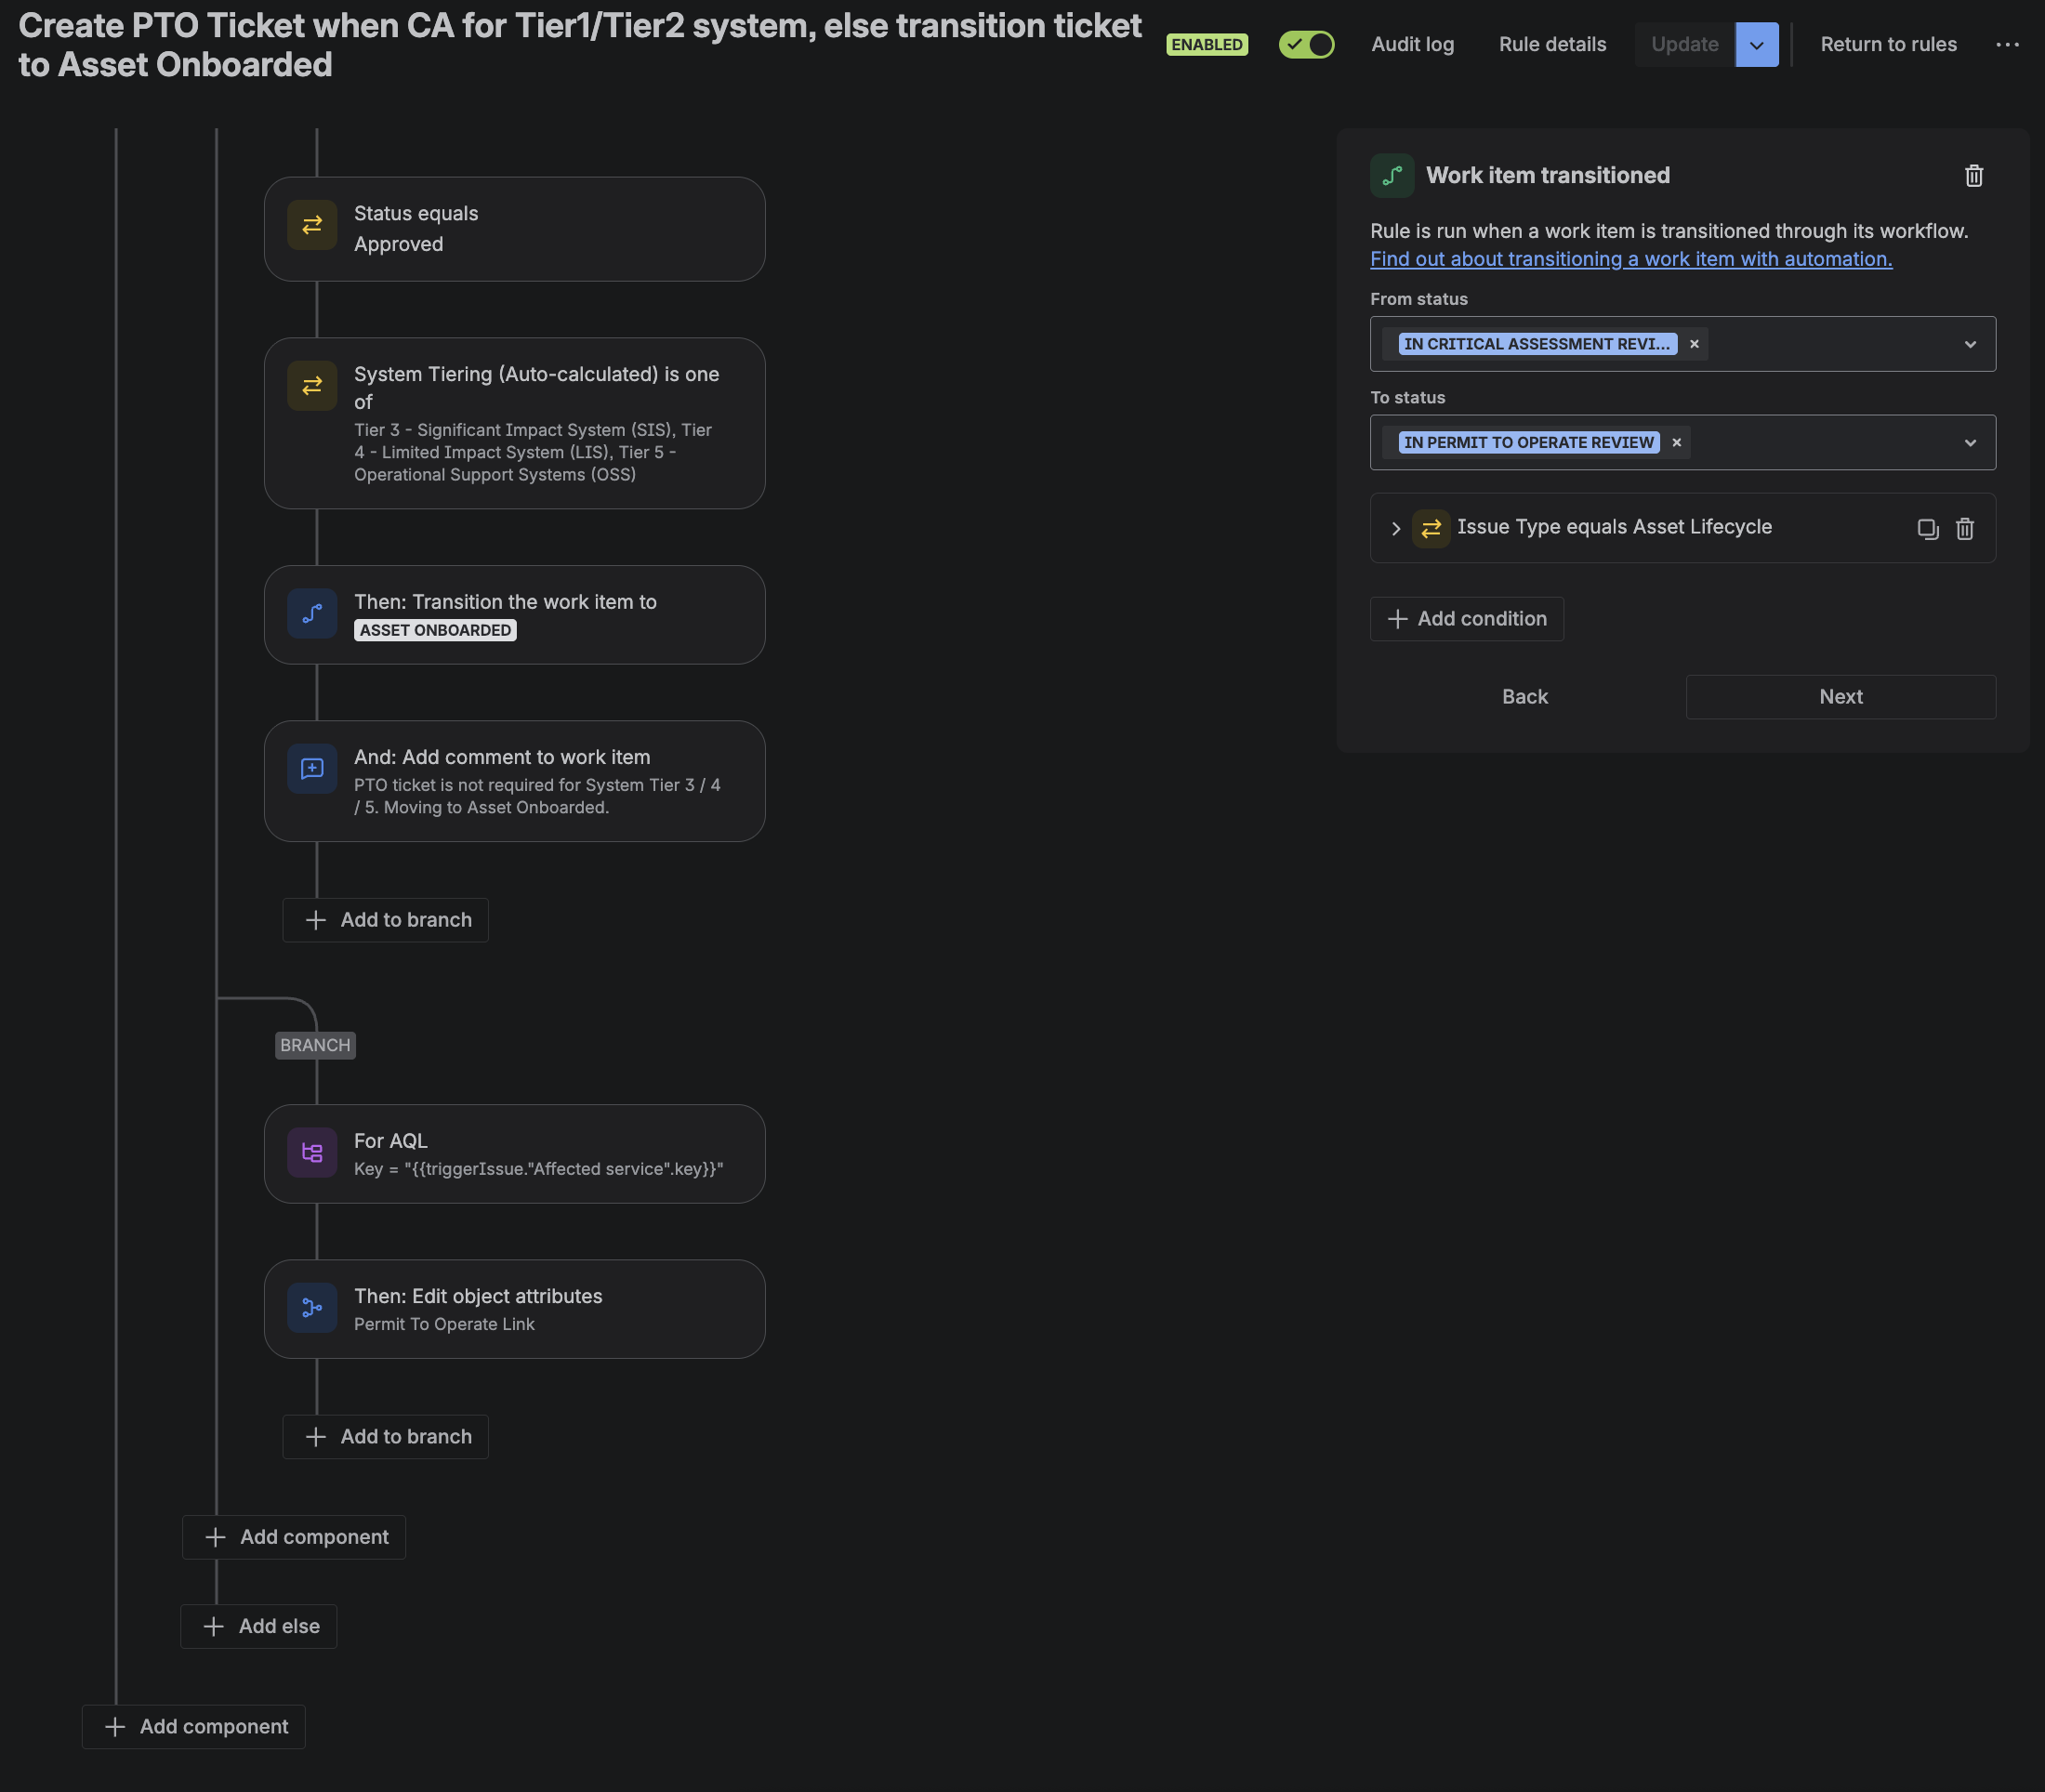Viewport: 2045px width, 1792px height.
Task: Click the Update button
Action: (1684, 44)
